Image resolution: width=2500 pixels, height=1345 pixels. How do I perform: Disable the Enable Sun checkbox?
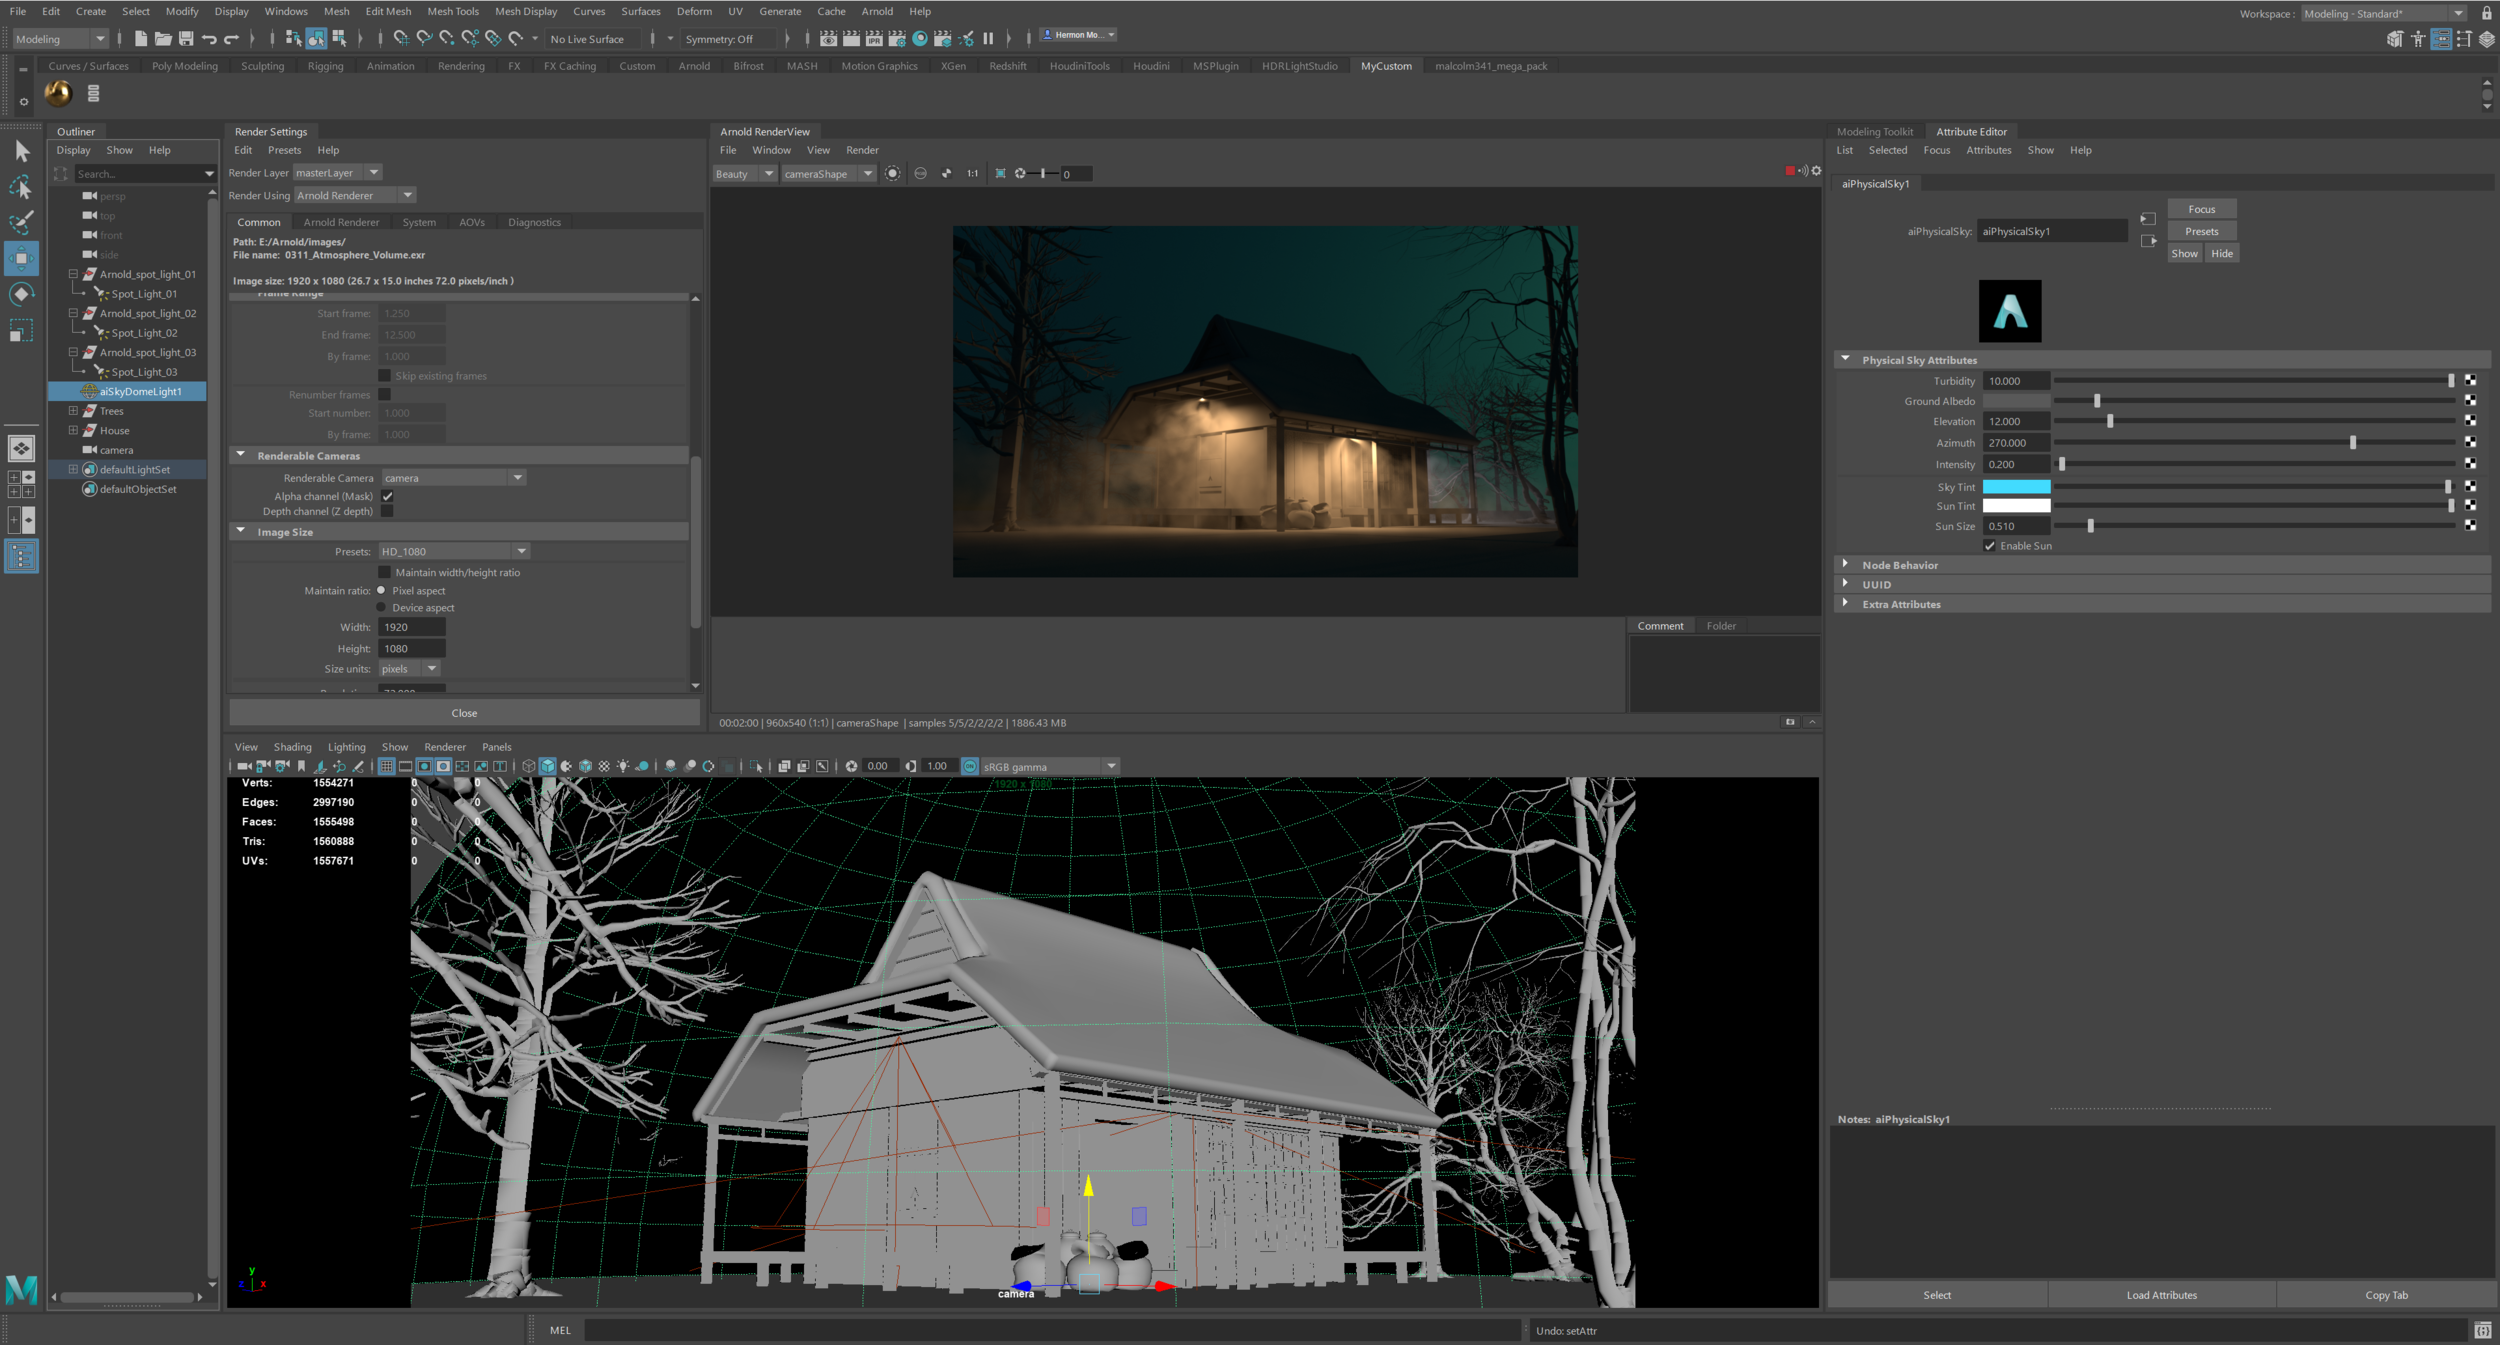click(x=1990, y=546)
